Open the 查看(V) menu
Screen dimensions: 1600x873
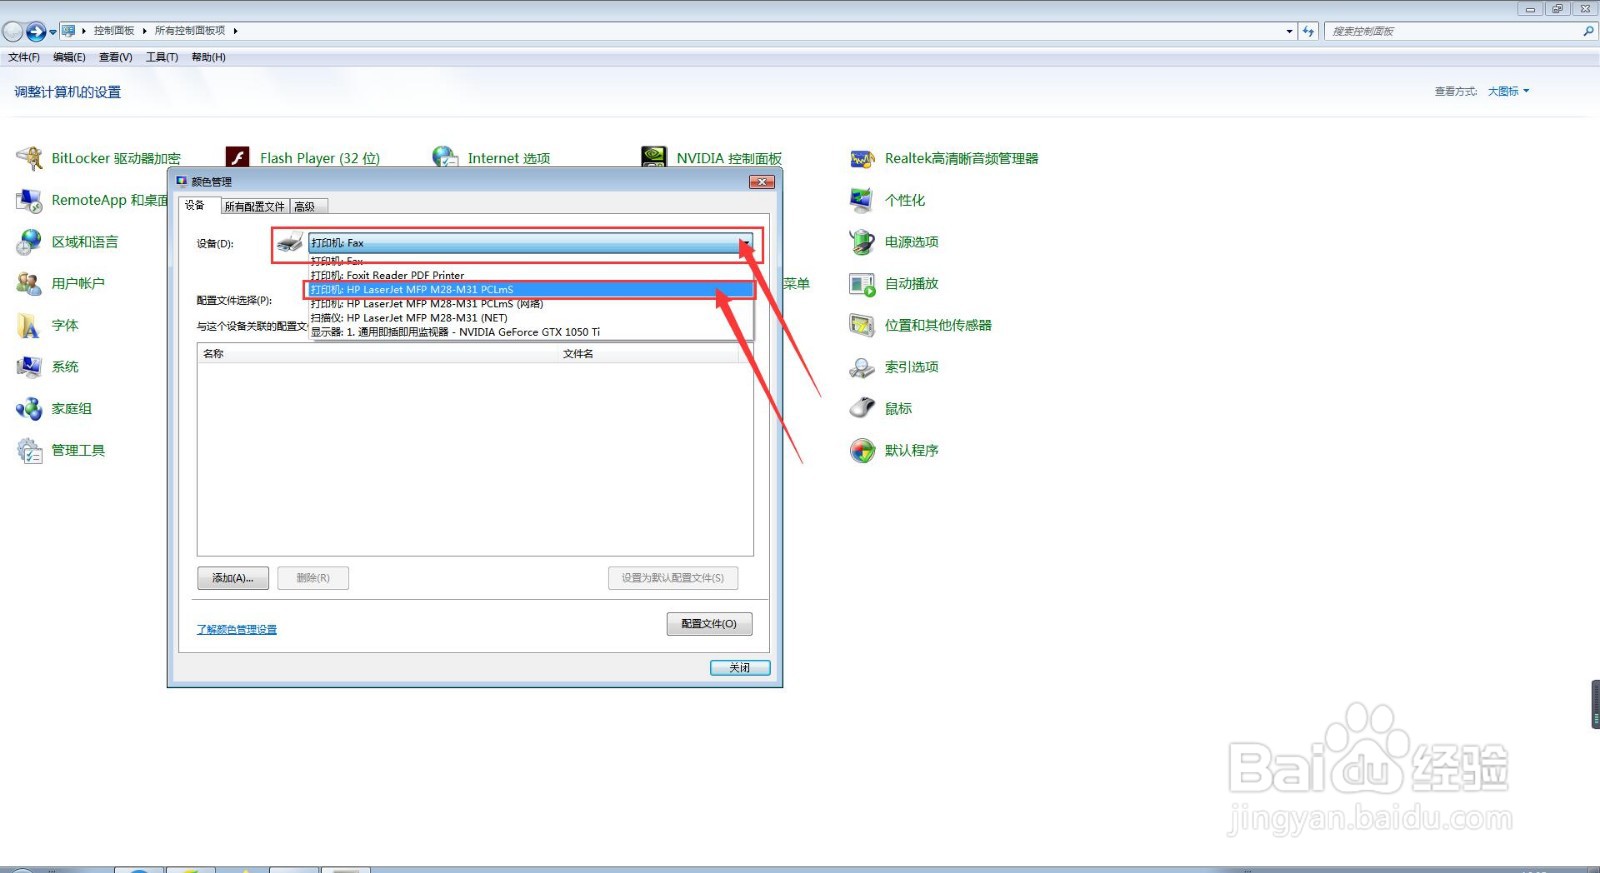click(116, 57)
